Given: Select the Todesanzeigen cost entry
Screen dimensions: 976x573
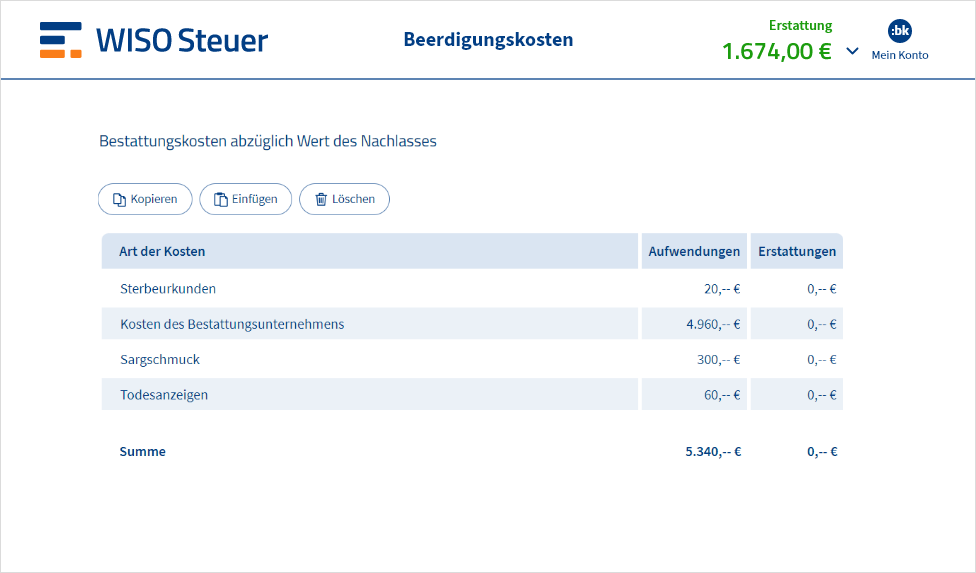Looking at the screenshot, I should (164, 395).
